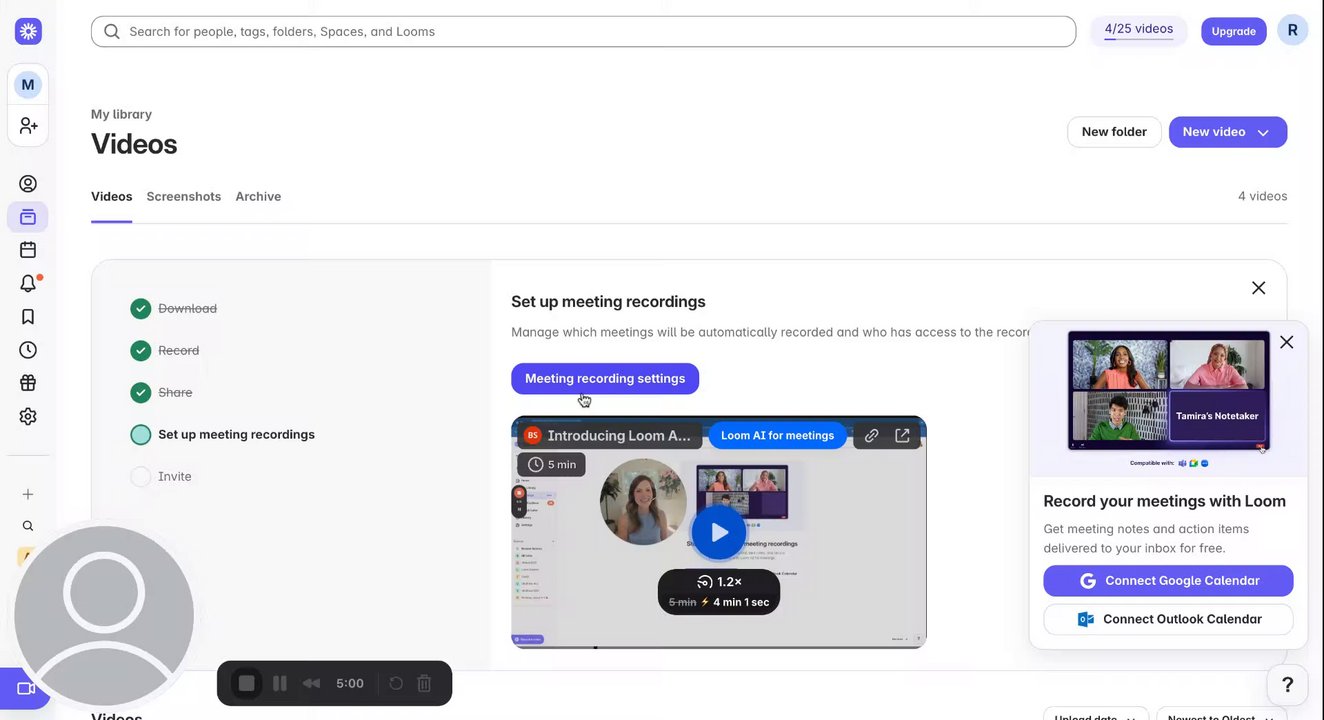Click the 5 min duration badge

[x=552, y=464]
